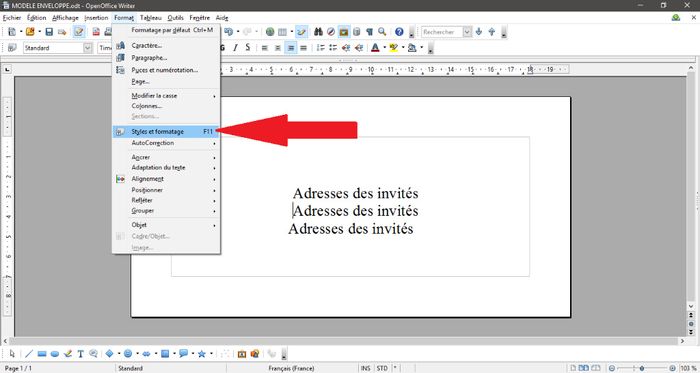Select the Line drawing tool
This screenshot has width=700, height=373.
click(x=29, y=354)
